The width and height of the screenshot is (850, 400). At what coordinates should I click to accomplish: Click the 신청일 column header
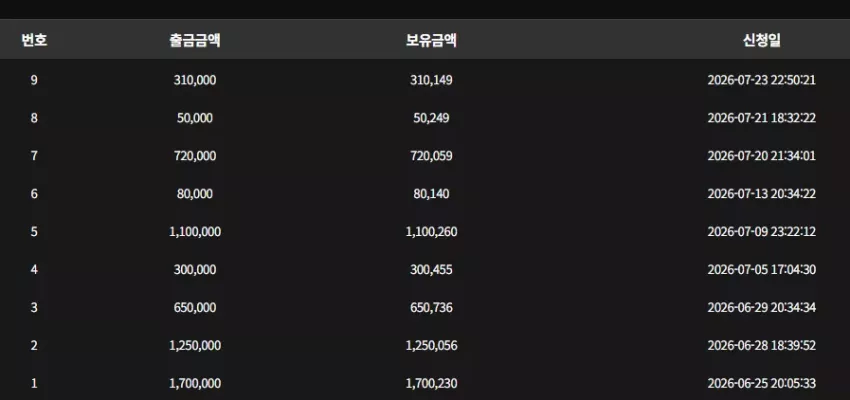[762, 40]
